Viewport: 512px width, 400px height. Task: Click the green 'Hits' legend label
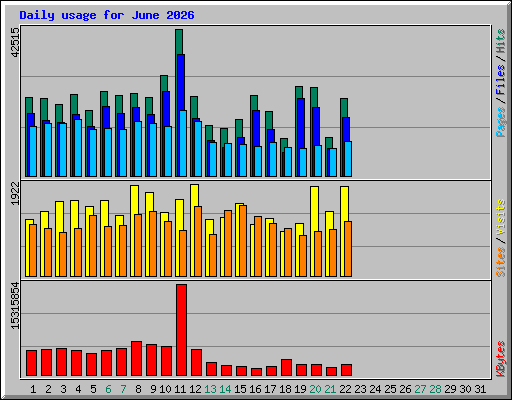point(501,41)
